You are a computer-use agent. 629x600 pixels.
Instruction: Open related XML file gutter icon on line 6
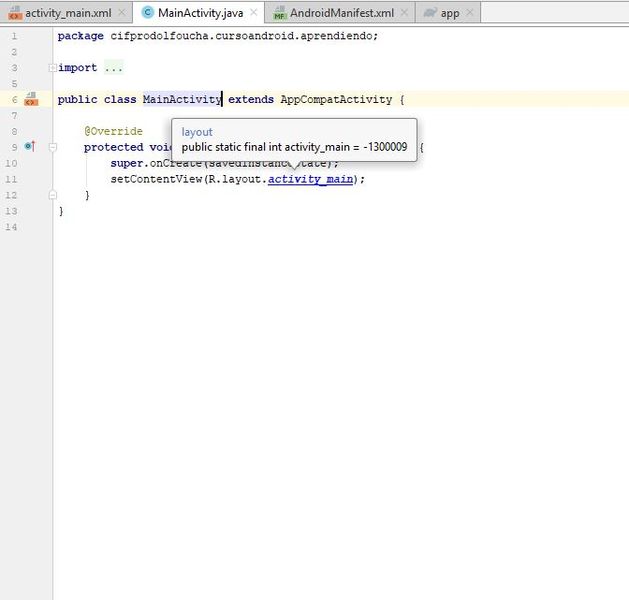click(31, 99)
